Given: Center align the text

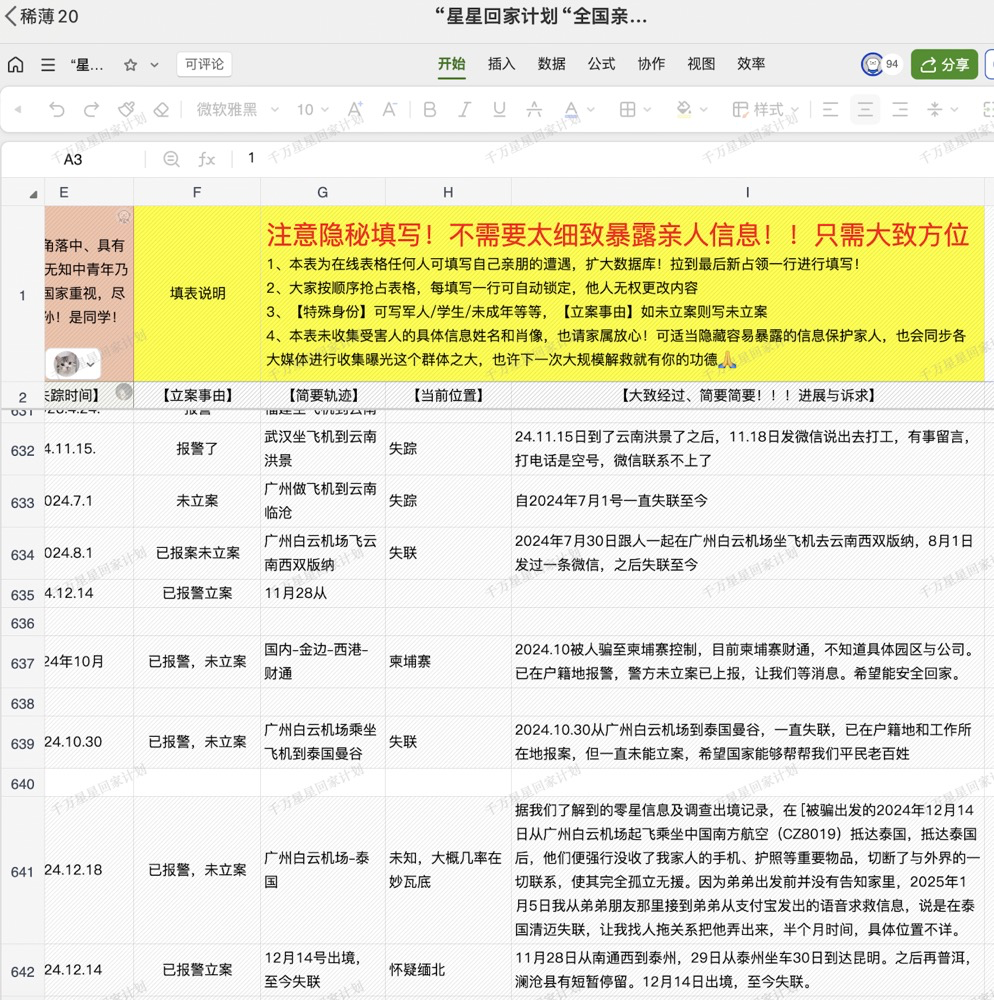Looking at the screenshot, I should click(865, 110).
